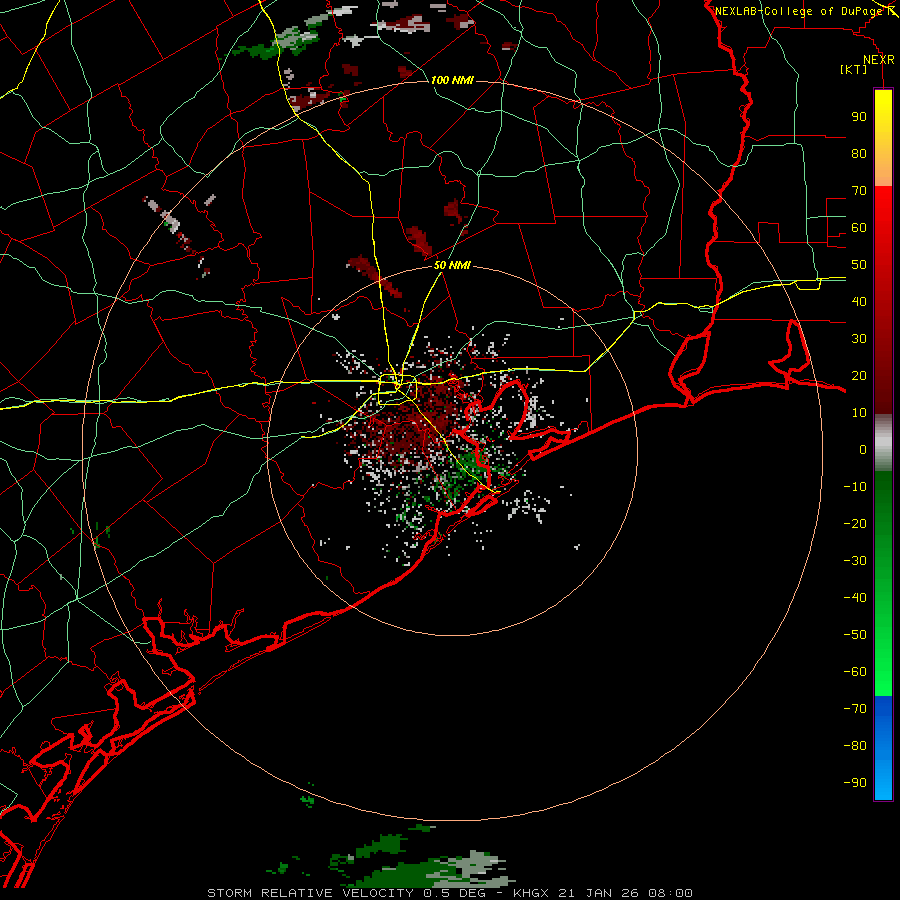Select the positive 80 legend value
The image size is (900, 900).
click(859, 153)
